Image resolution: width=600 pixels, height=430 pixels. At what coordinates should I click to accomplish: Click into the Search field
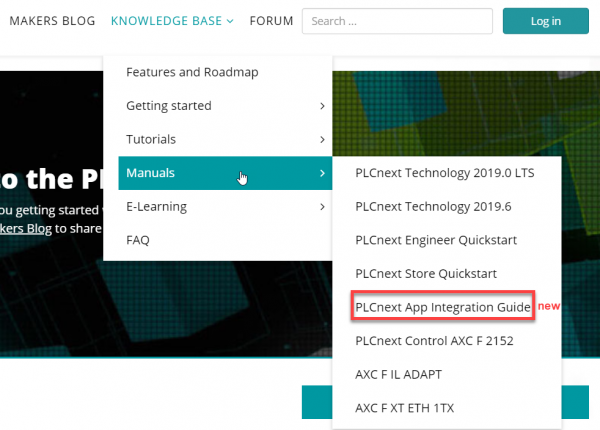pyautogui.click(x=397, y=21)
